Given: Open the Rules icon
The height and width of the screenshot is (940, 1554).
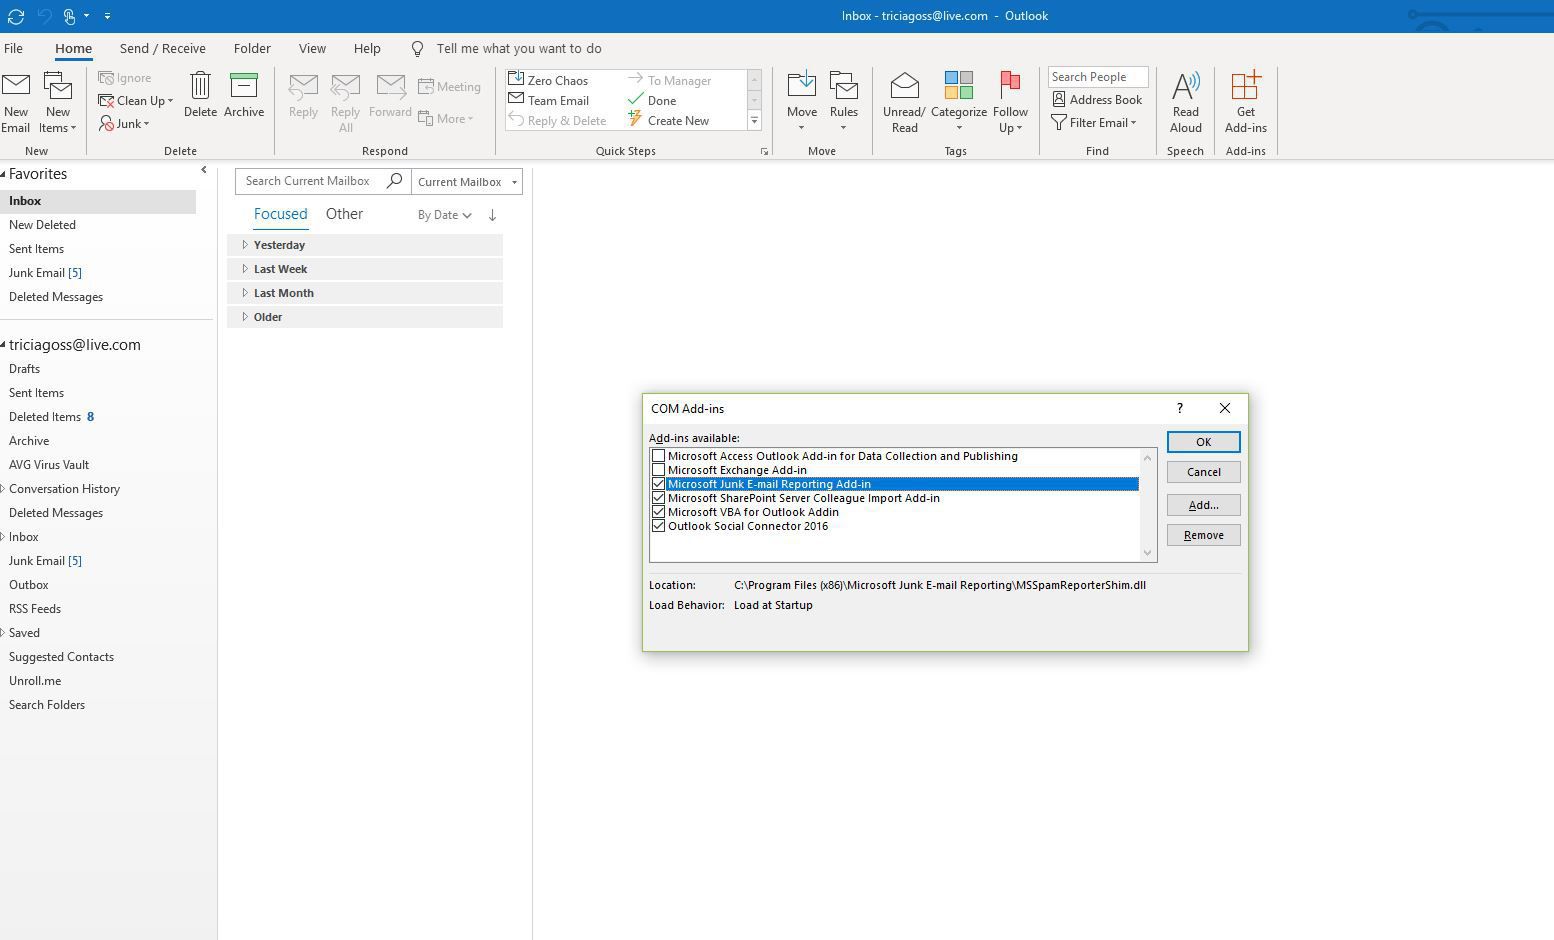Looking at the screenshot, I should point(844,86).
